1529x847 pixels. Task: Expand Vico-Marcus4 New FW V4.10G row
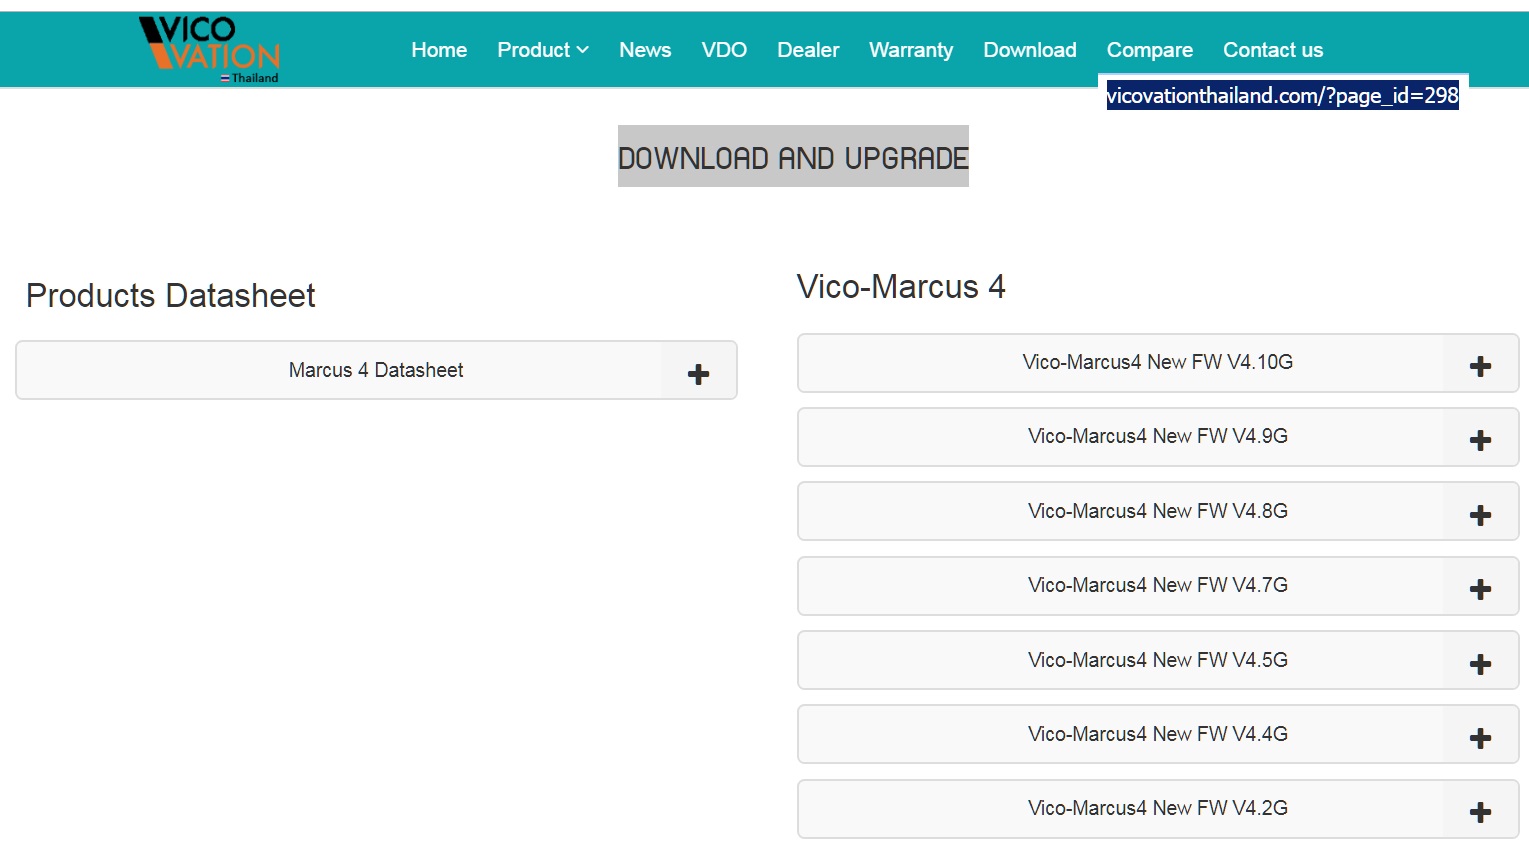pyautogui.click(x=1157, y=362)
